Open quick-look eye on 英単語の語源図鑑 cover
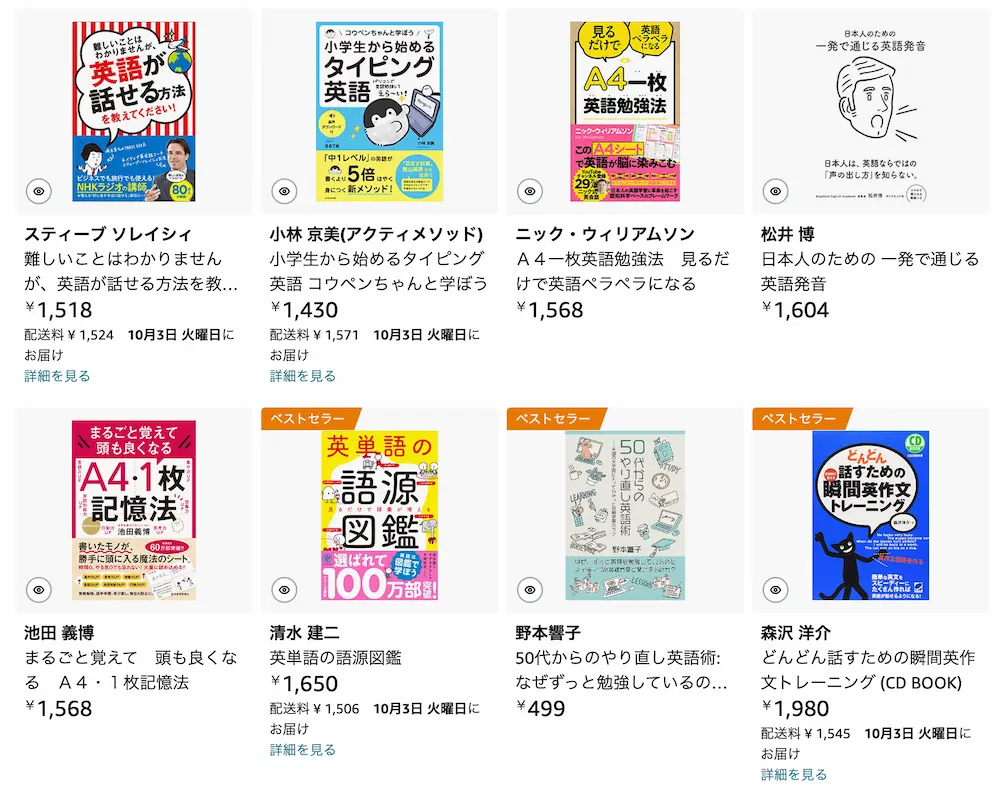The height and width of the screenshot is (790, 1000). (x=284, y=590)
